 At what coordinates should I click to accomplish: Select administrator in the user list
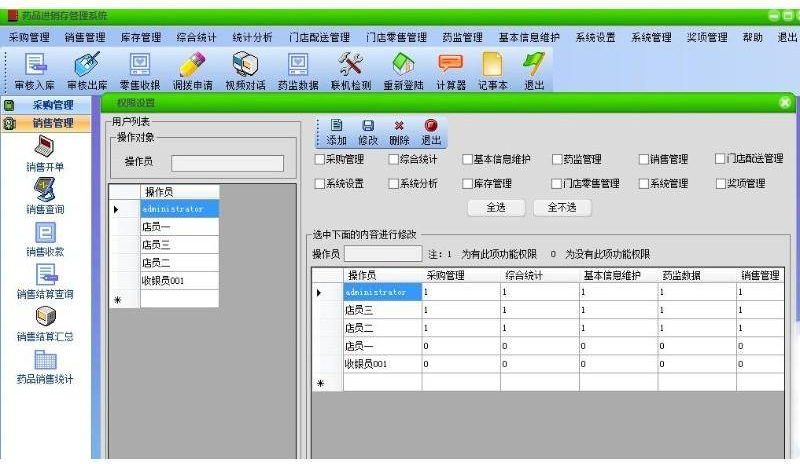180,209
